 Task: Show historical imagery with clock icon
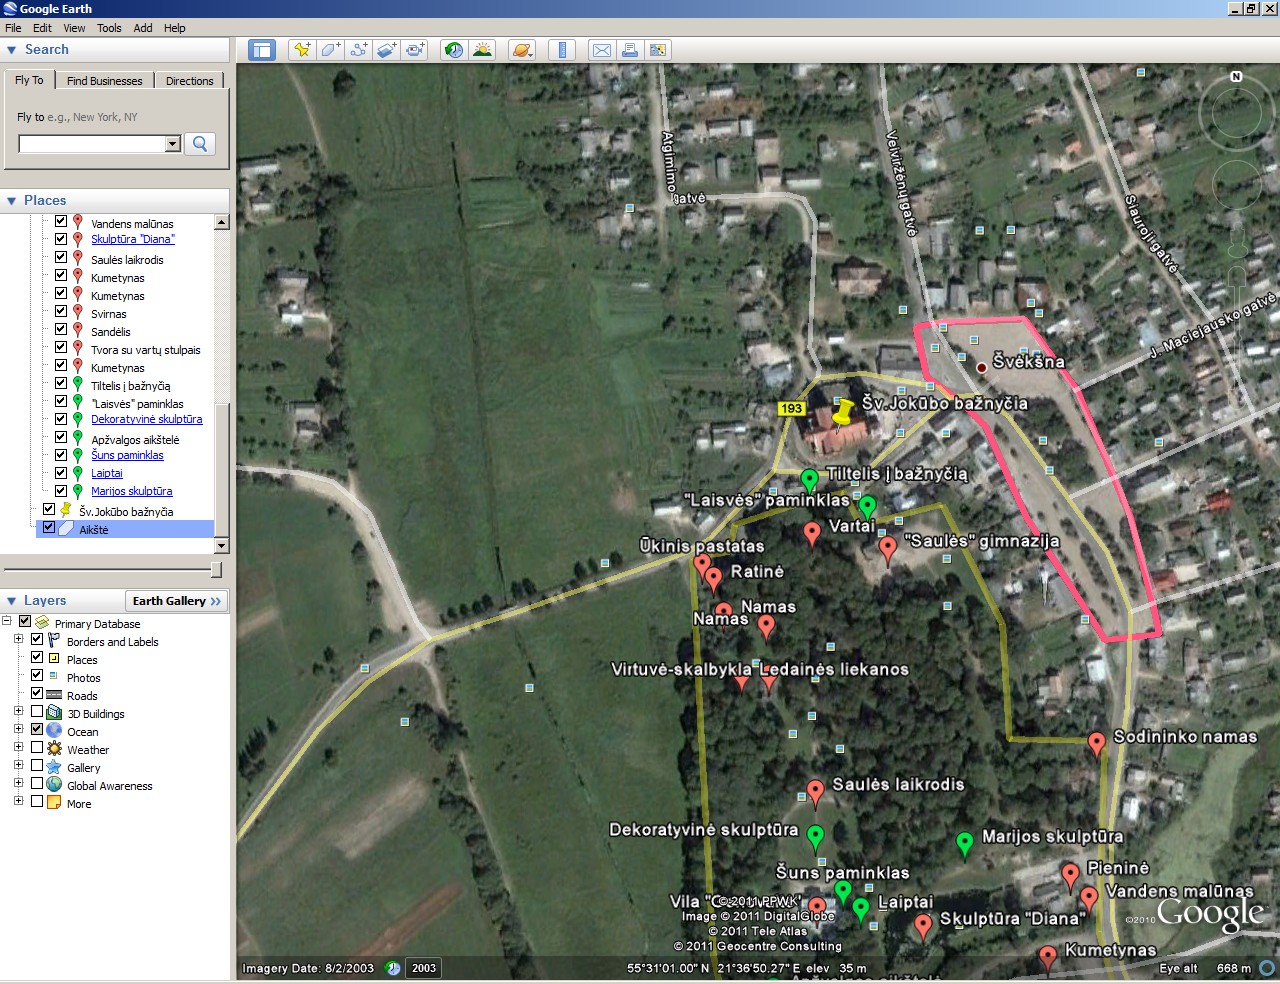pyautogui.click(x=454, y=50)
